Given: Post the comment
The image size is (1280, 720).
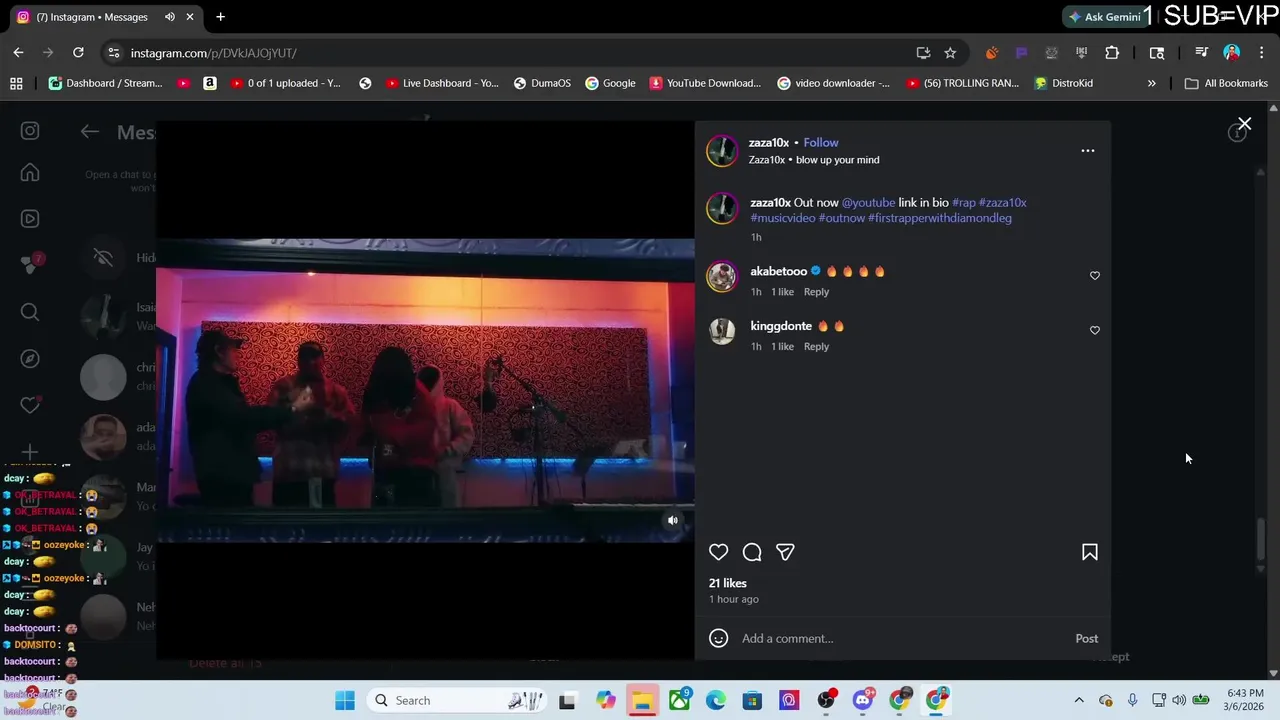Looking at the screenshot, I should (1087, 638).
